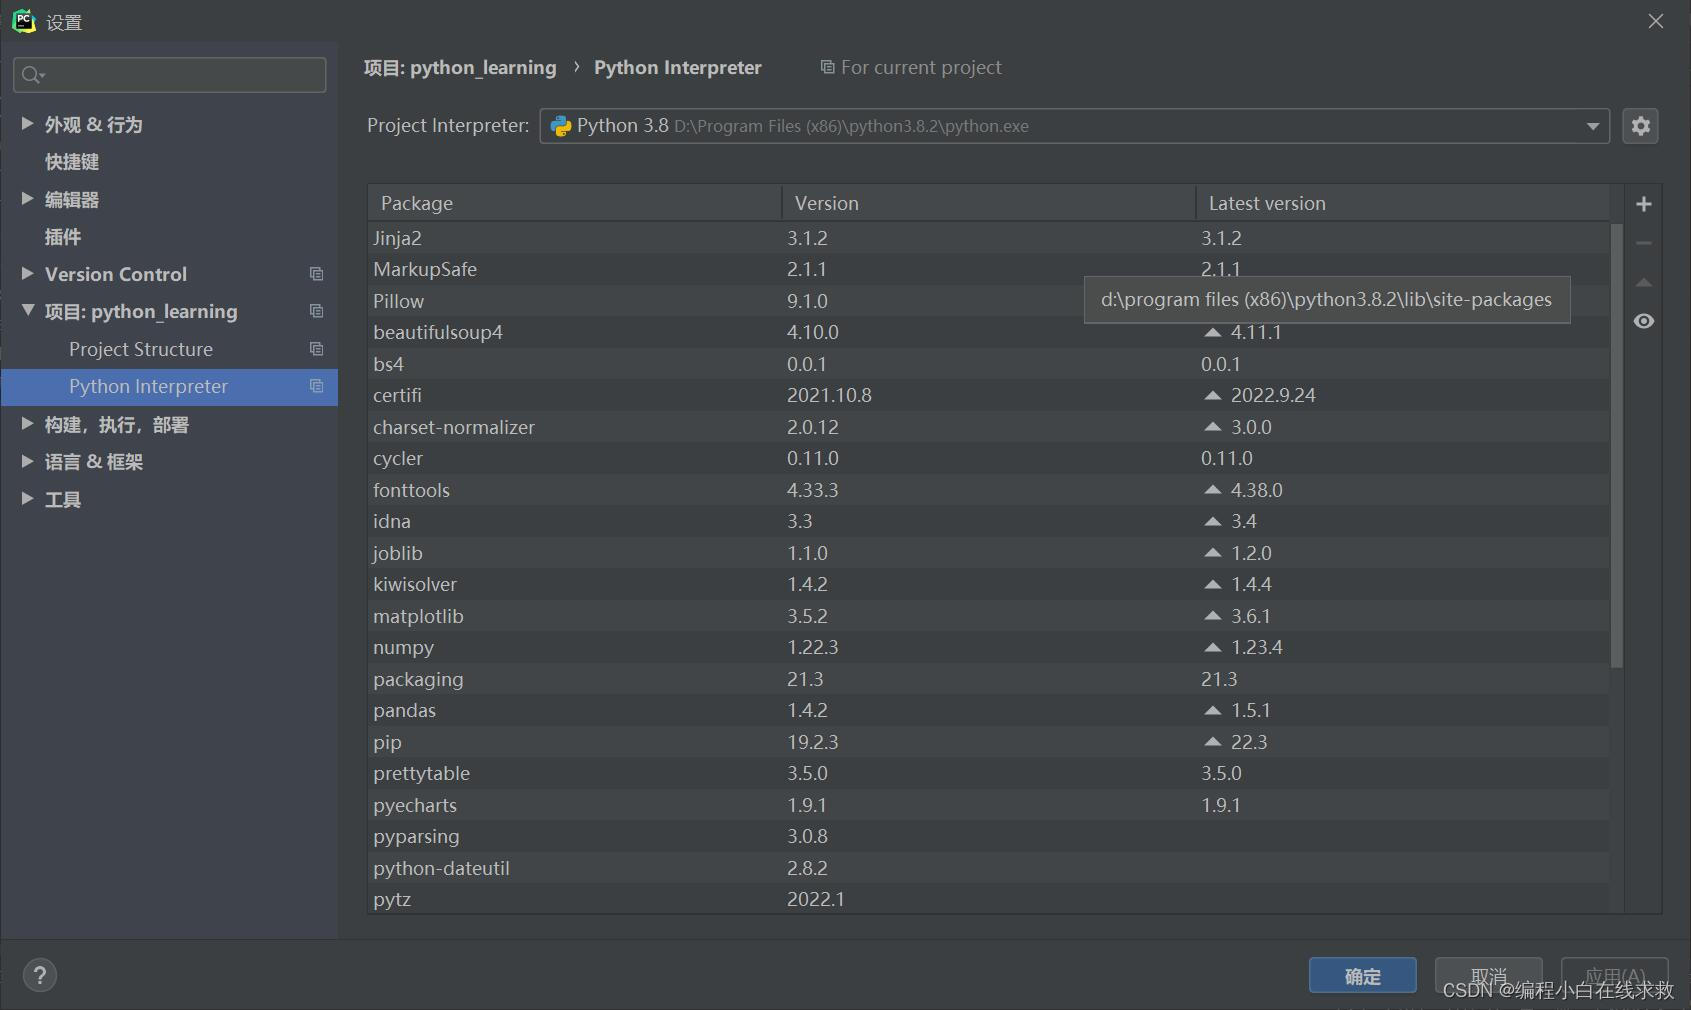Collapse the 项目: python_learning section
Screen dimensions: 1691x1010
pos(27,311)
